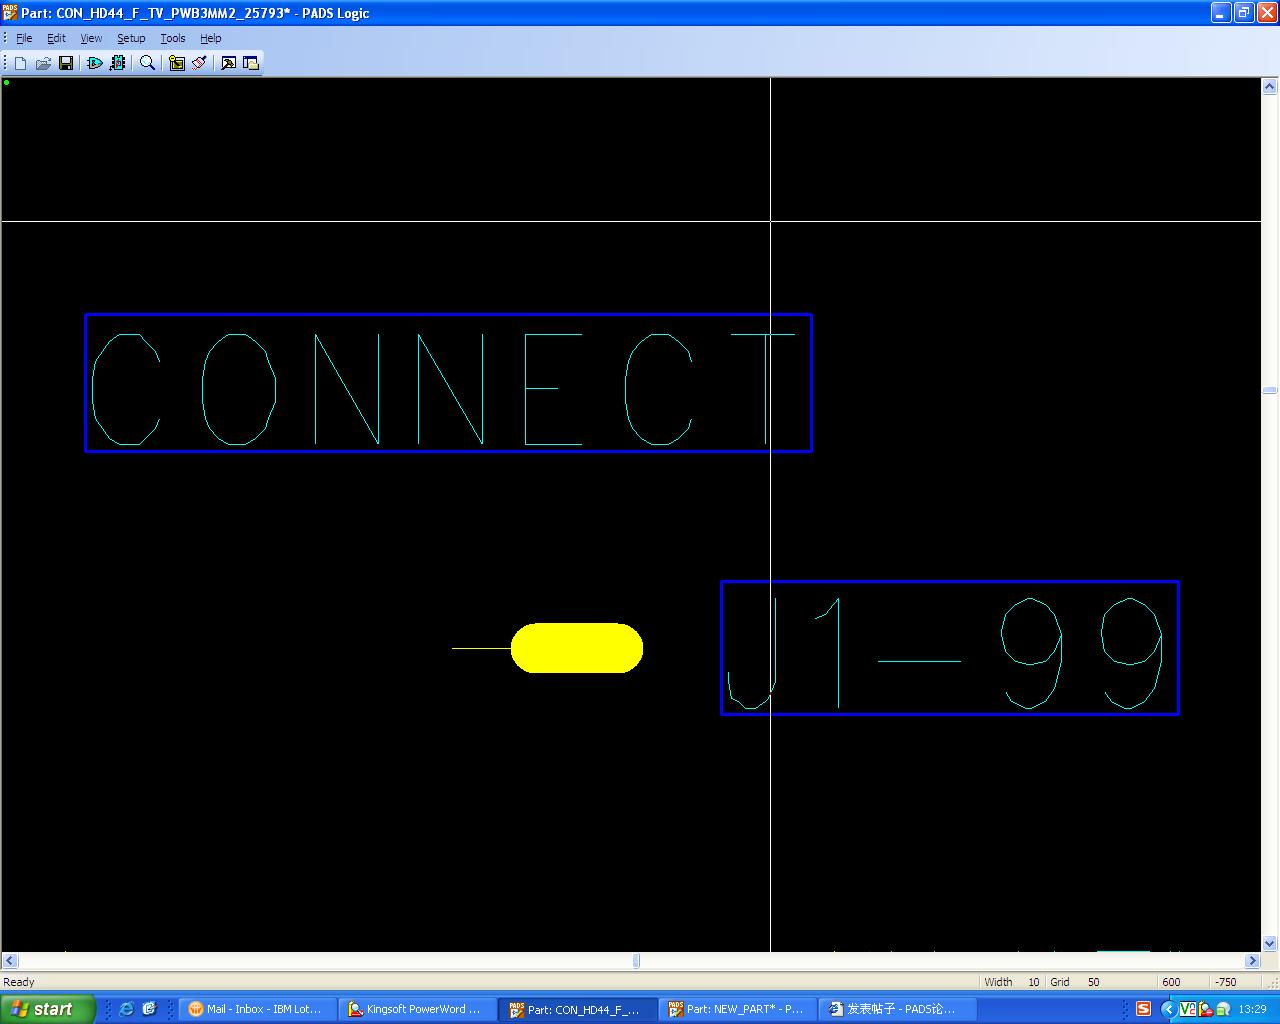This screenshot has width=1280, height=1024.
Task: Click the hammer window toolbar icon
Action: click(229, 63)
